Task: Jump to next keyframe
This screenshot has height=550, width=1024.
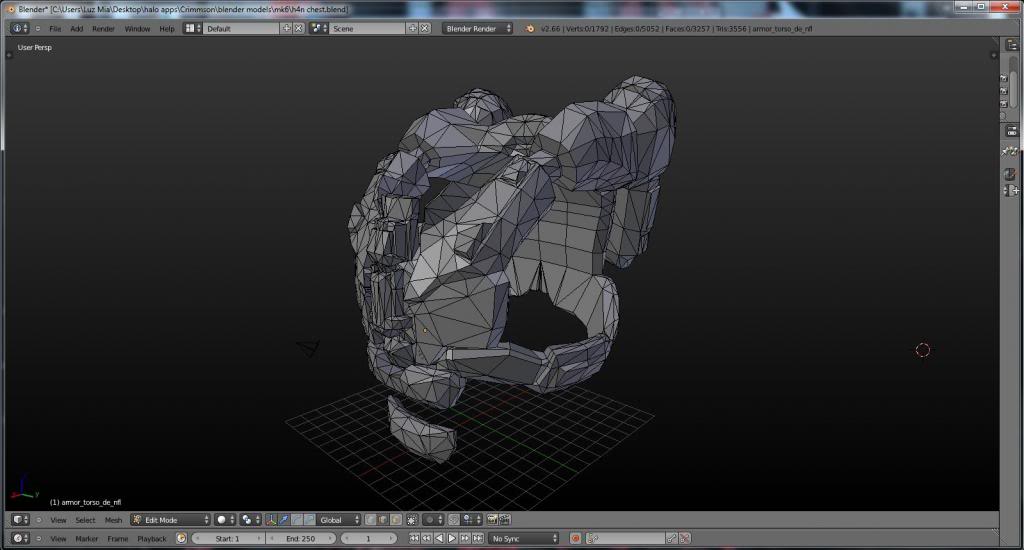Action: (465, 539)
